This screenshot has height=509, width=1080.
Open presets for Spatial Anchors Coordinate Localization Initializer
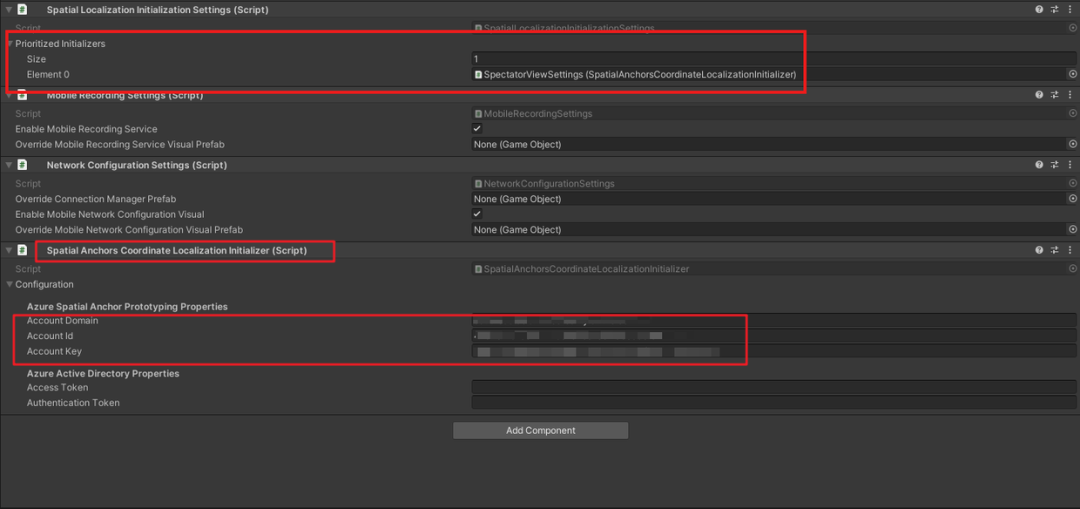[x=1055, y=251]
